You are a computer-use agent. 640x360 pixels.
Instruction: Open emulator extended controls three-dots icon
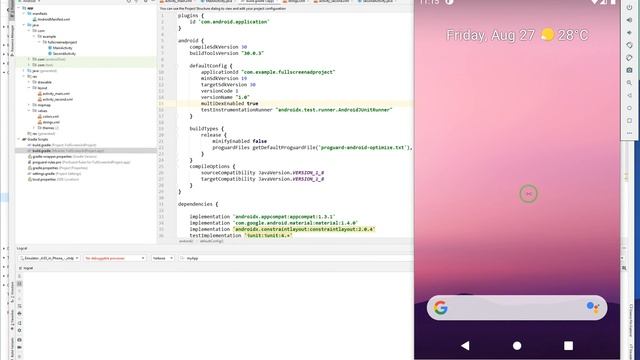(x=629, y=133)
